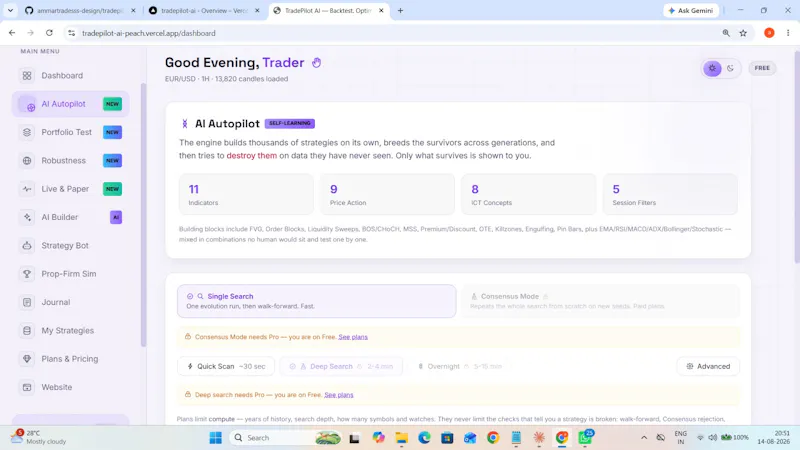
Task: Click the AI Builder sparkle icon
Action: tap(27, 217)
